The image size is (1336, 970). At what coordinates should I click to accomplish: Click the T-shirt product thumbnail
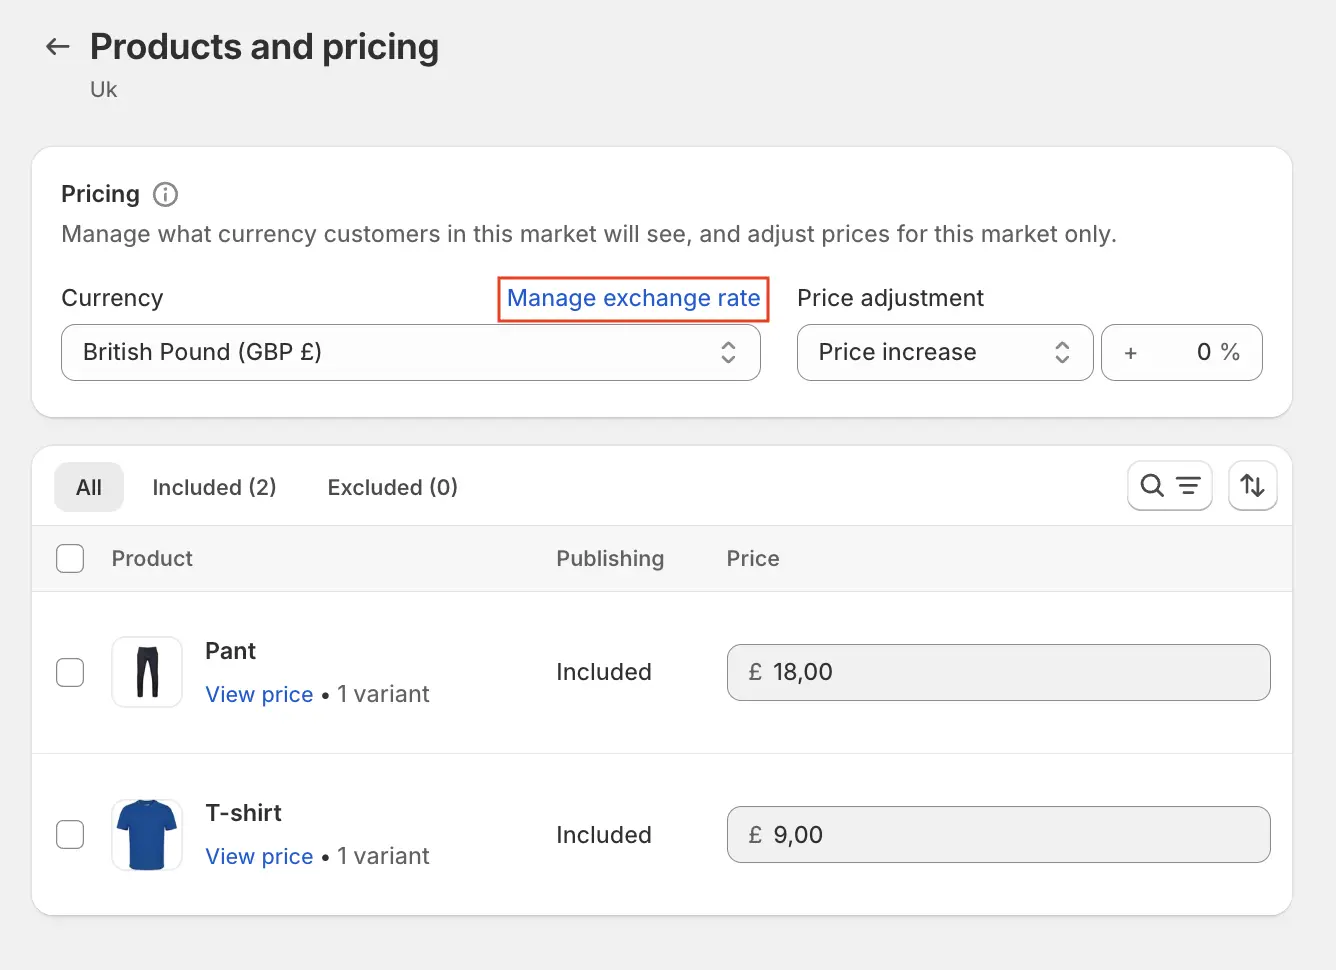147,835
